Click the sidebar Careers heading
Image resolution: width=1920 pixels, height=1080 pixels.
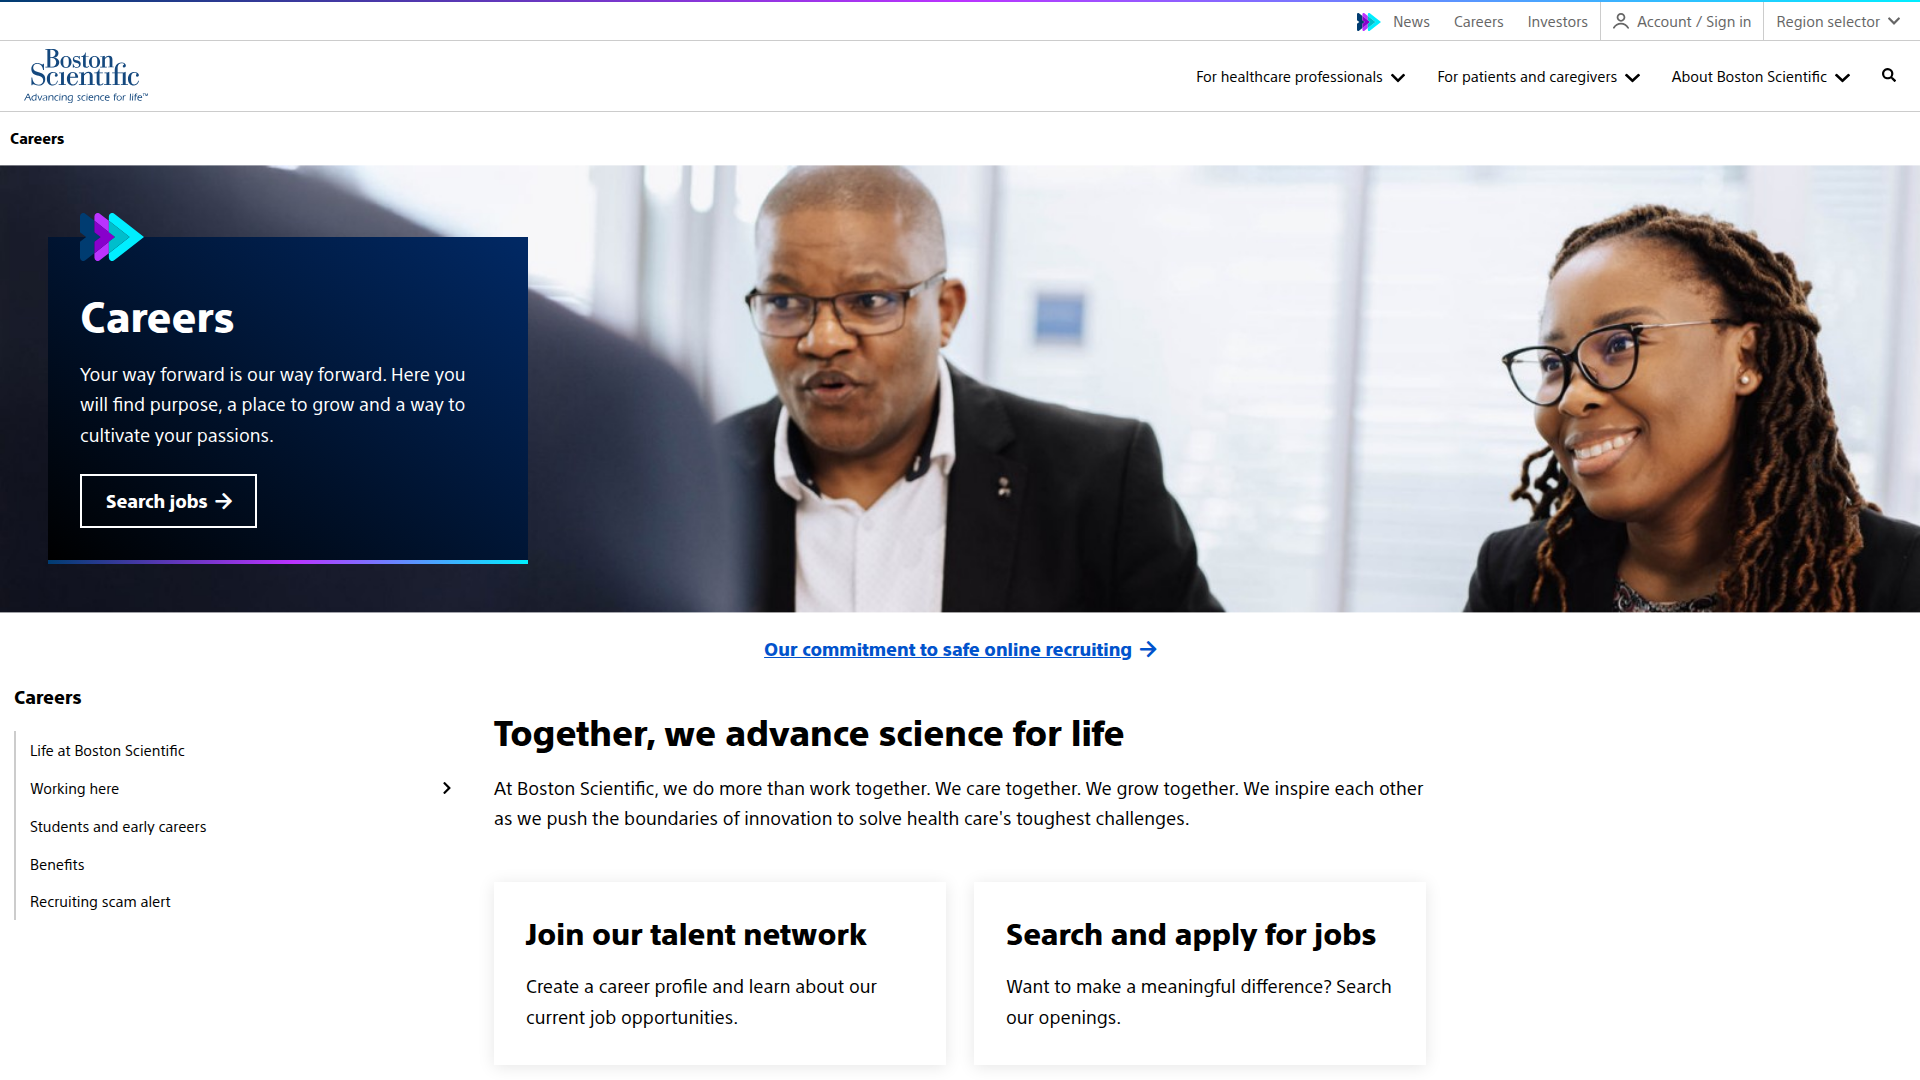coord(48,698)
